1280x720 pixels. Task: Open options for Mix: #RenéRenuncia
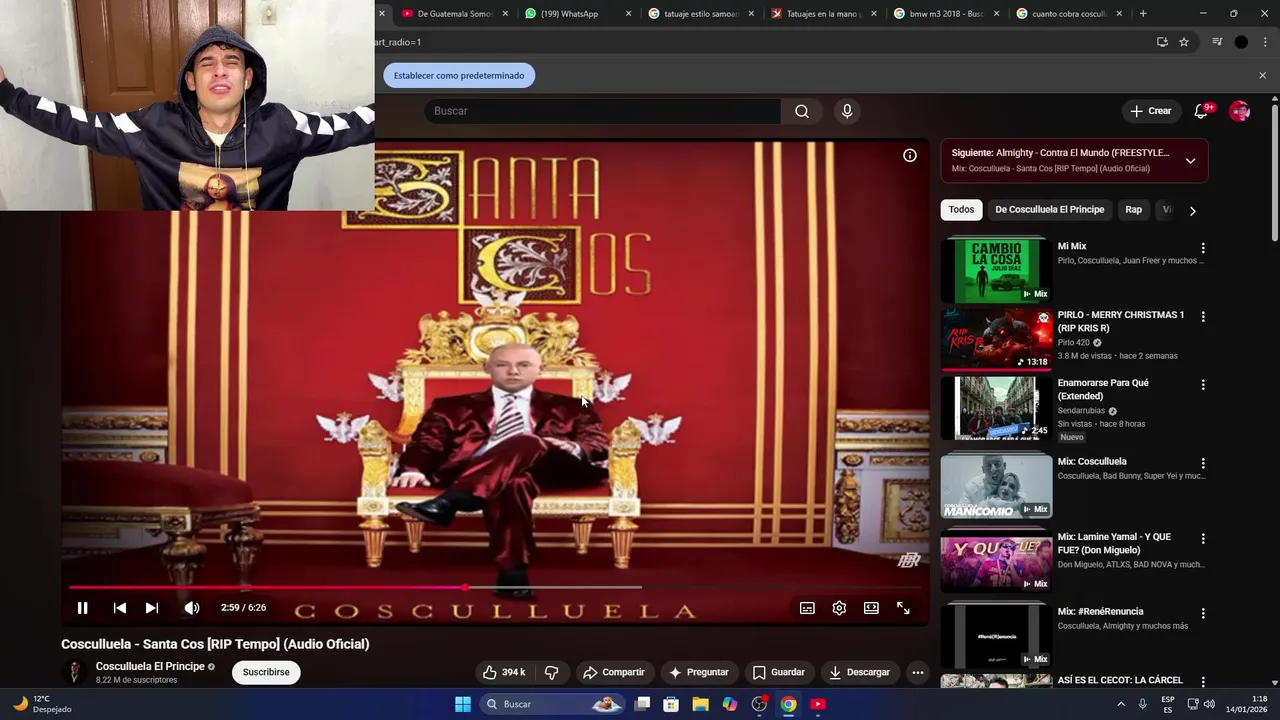pyautogui.click(x=1203, y=614)
